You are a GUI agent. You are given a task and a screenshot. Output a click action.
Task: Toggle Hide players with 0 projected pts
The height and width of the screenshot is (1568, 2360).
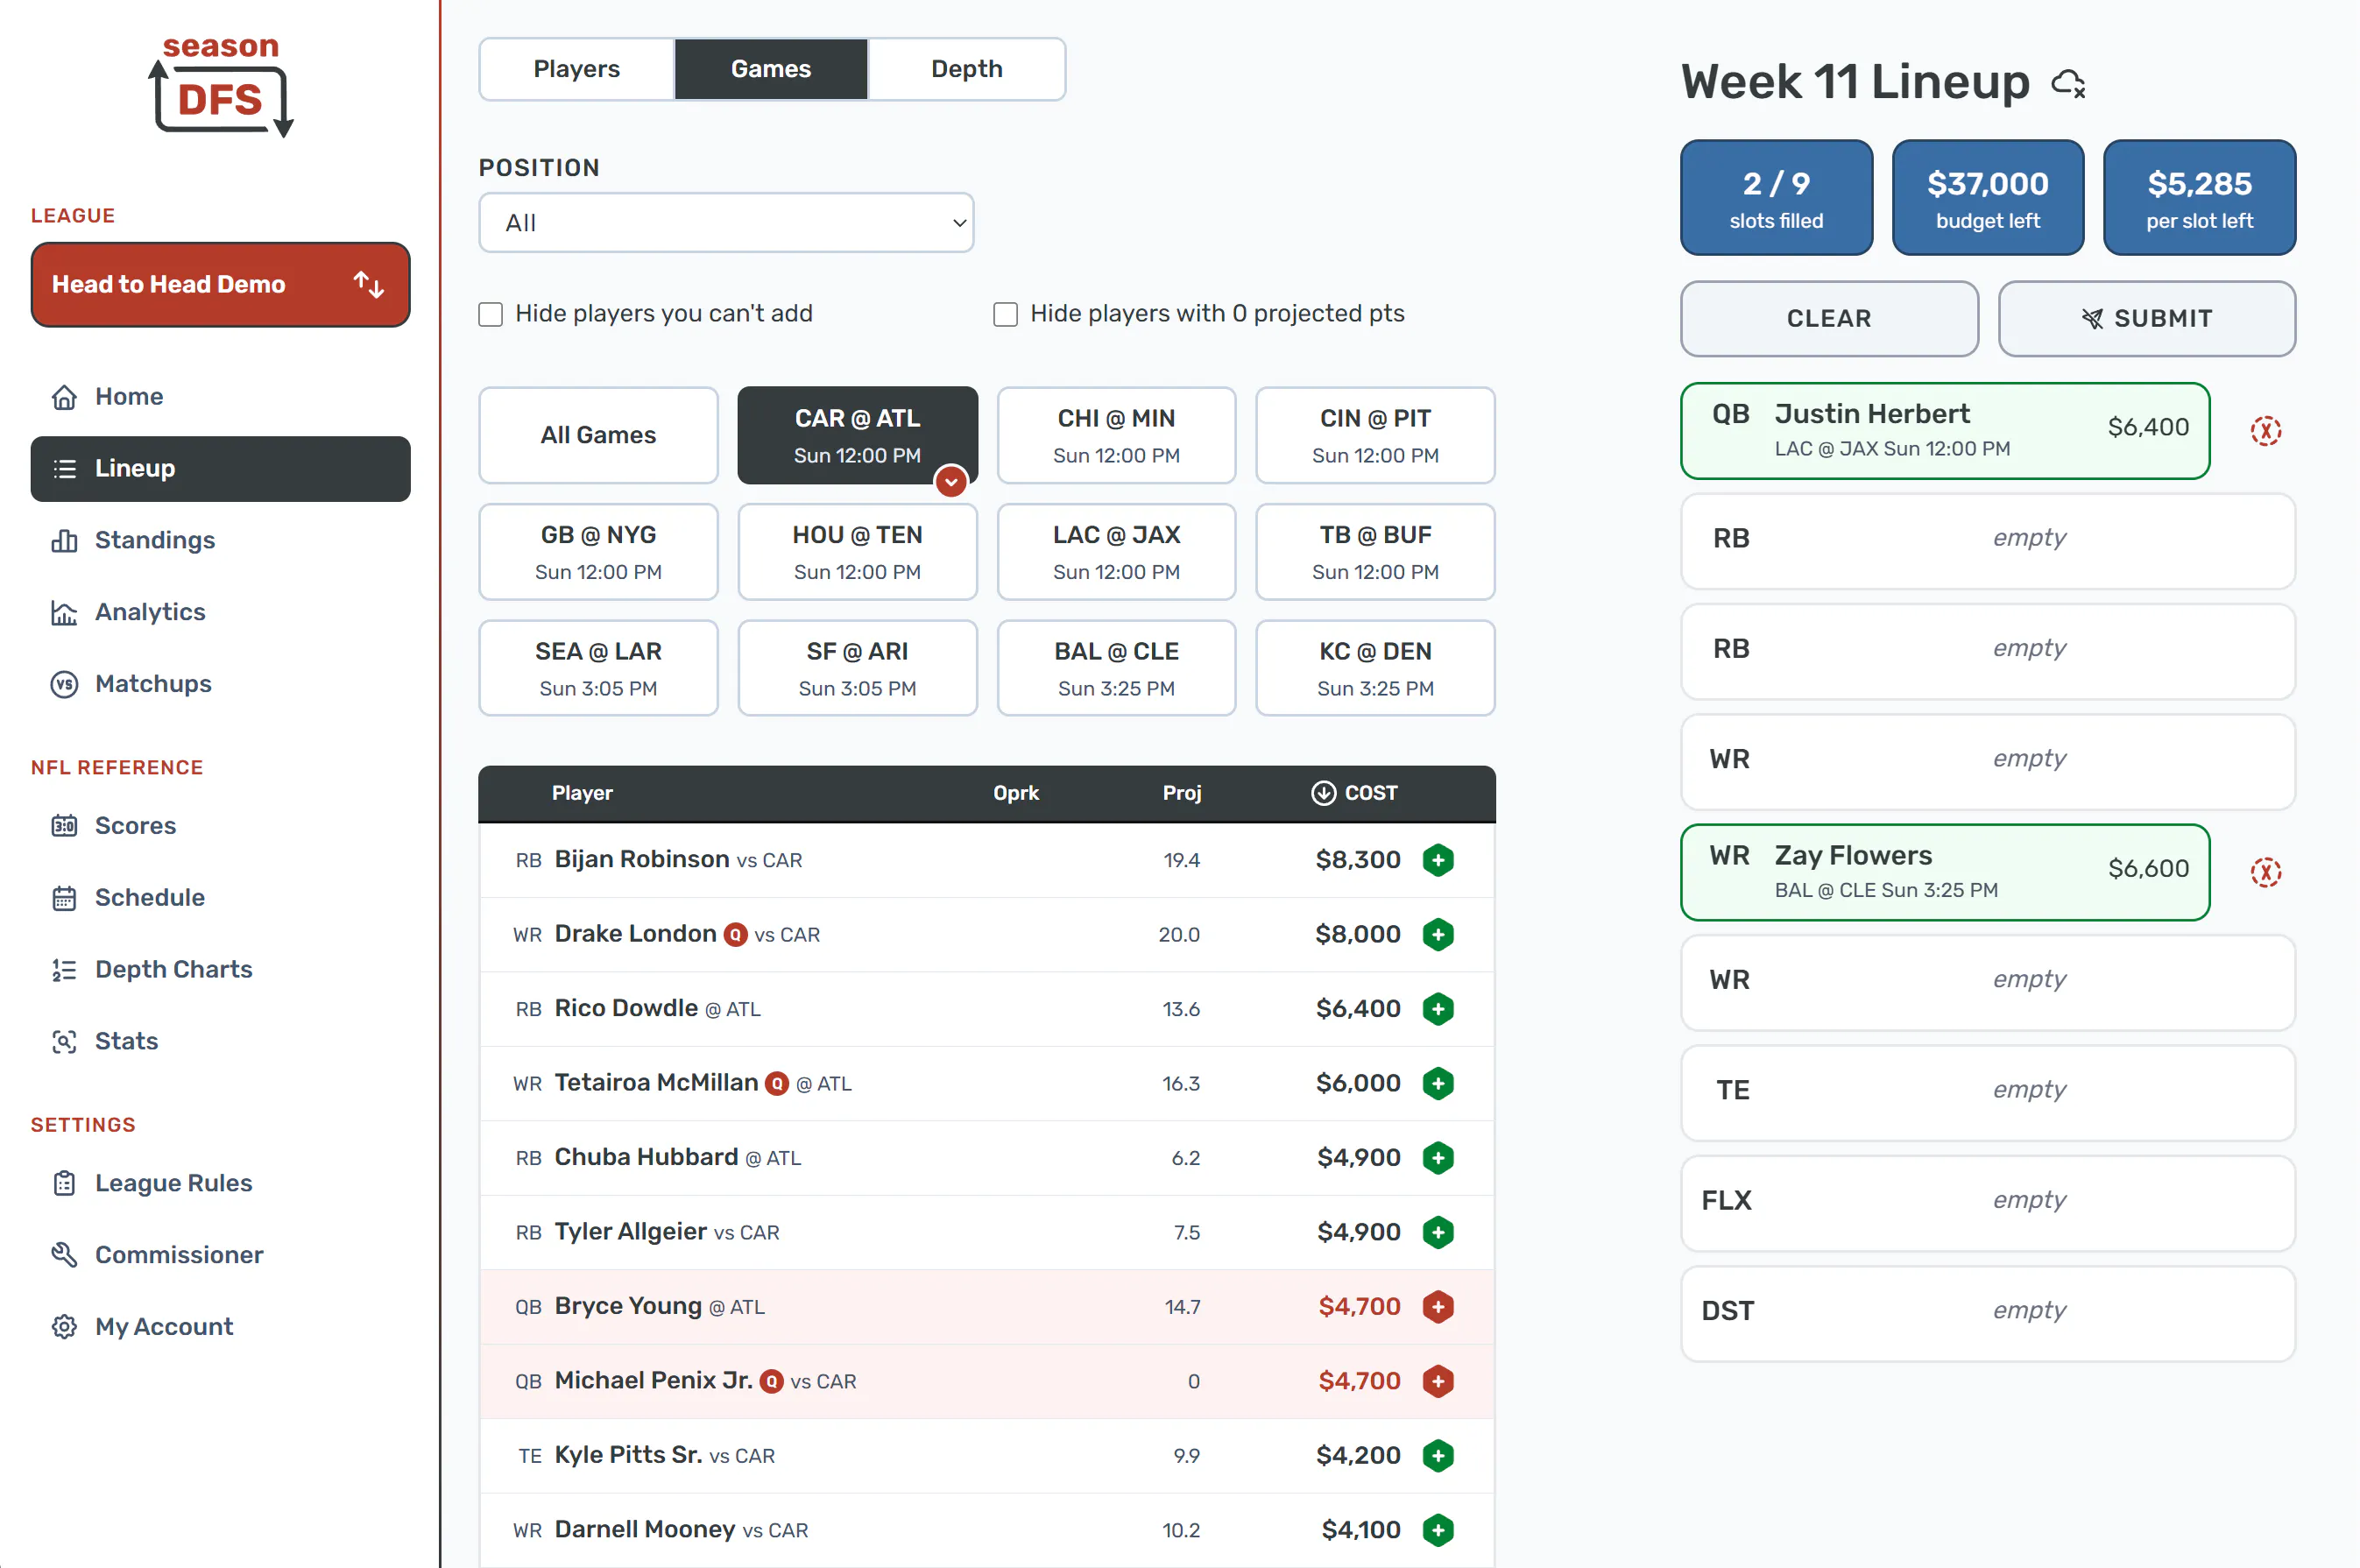tap(1005, 315)
